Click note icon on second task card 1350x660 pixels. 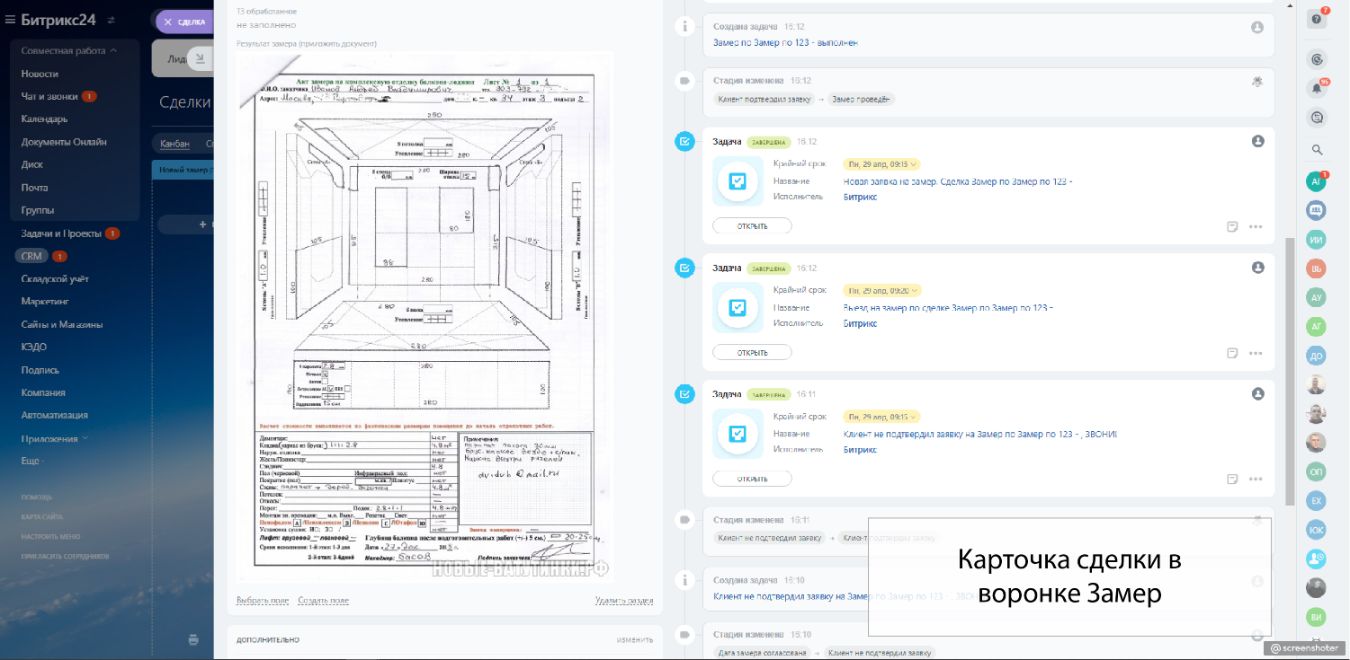click(1233, 353)
